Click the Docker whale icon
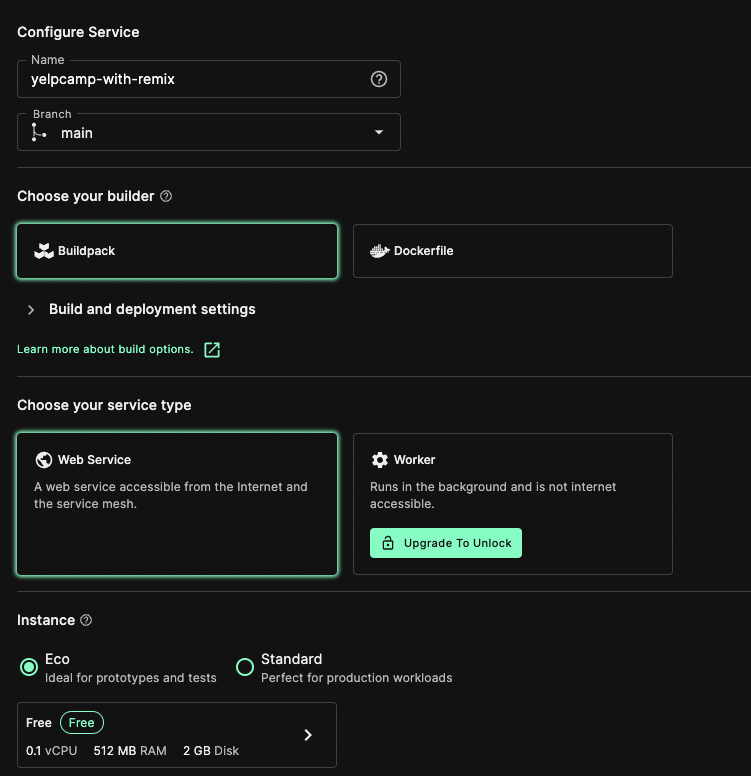This screenshot has width=751, height=776. [x=380, y=251]
